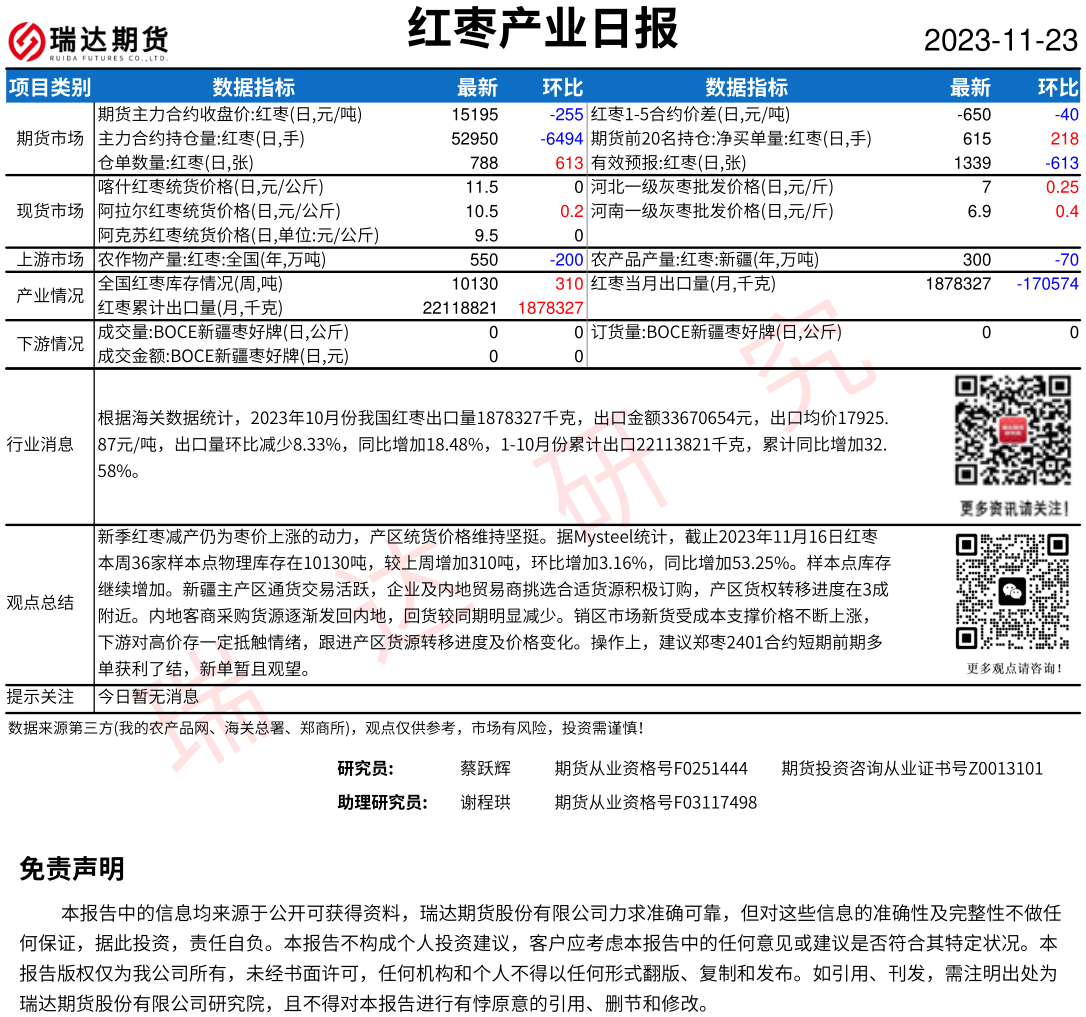Click the closing price value 15195
Screen dimensions: 1086x1017
(474, 114)
